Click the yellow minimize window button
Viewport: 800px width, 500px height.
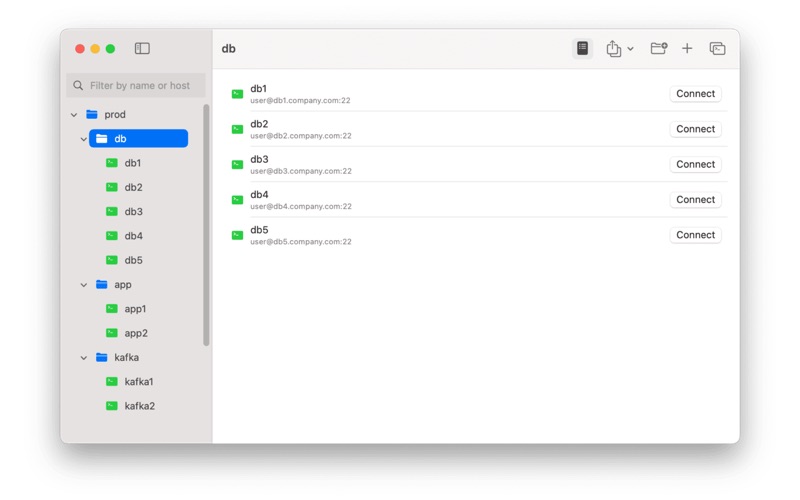pos(95,48)
